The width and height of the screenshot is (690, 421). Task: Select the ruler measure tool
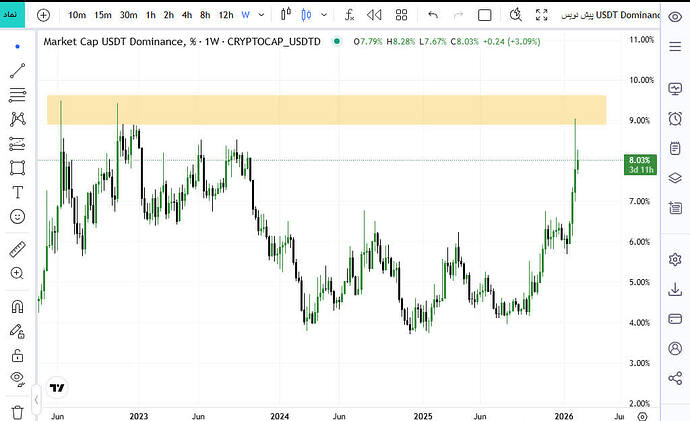click(x=17, y=248)
